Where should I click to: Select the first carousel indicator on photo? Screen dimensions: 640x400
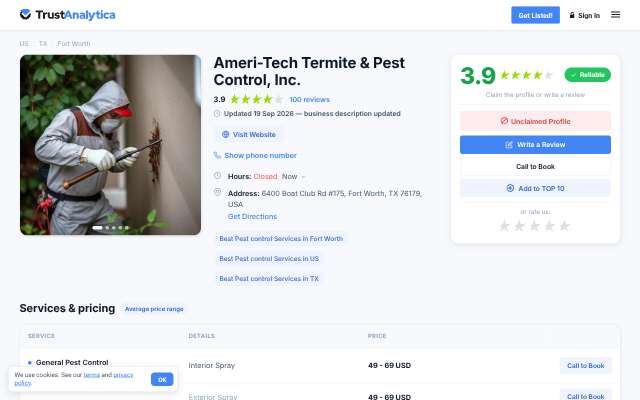(98, 228)
